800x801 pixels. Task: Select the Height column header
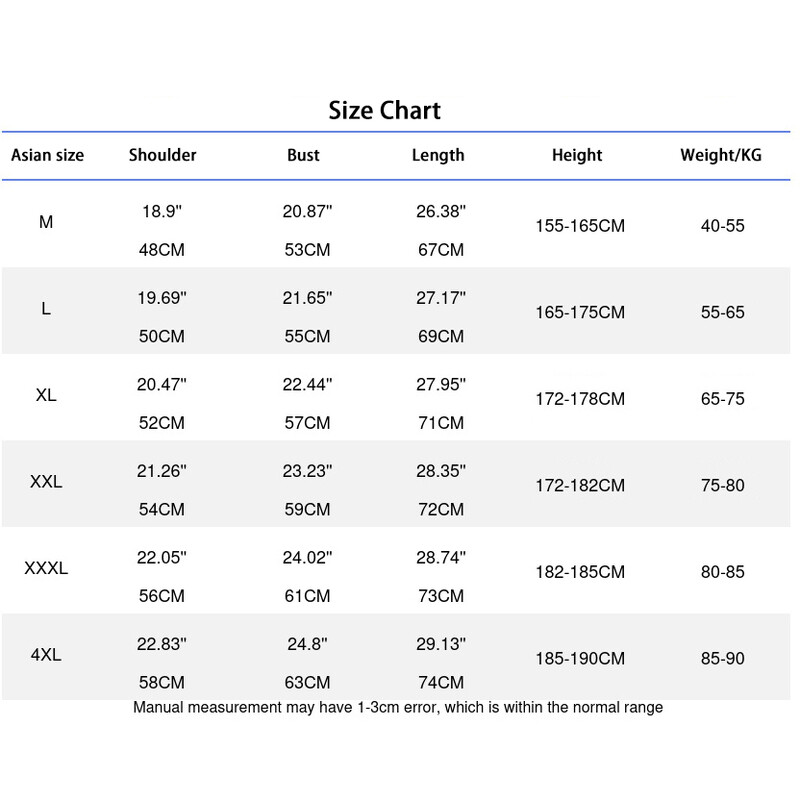(x=577, y=155)
